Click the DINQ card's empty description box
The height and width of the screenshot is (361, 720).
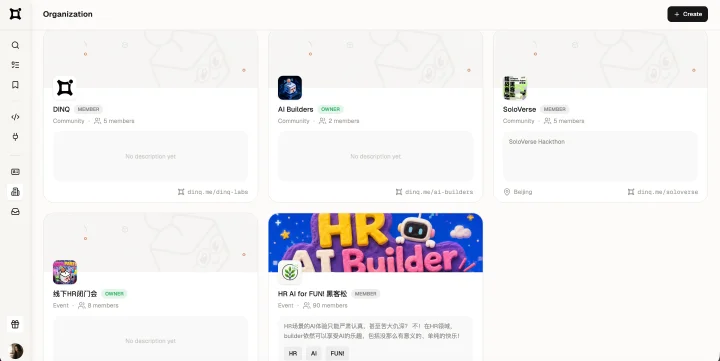click(x=151, y=156)
